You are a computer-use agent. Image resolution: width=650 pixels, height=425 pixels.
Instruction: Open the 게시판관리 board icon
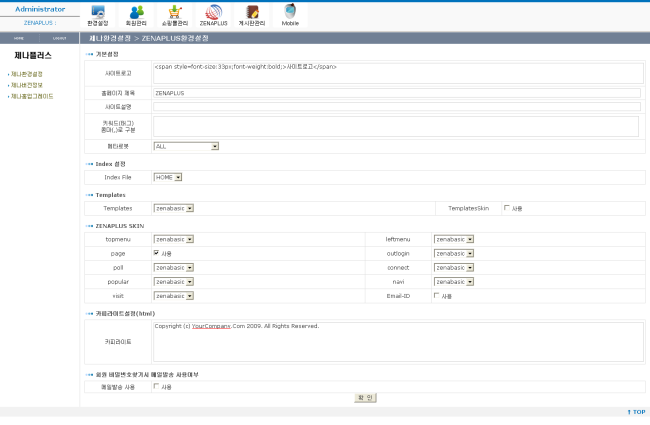[252, 14]
